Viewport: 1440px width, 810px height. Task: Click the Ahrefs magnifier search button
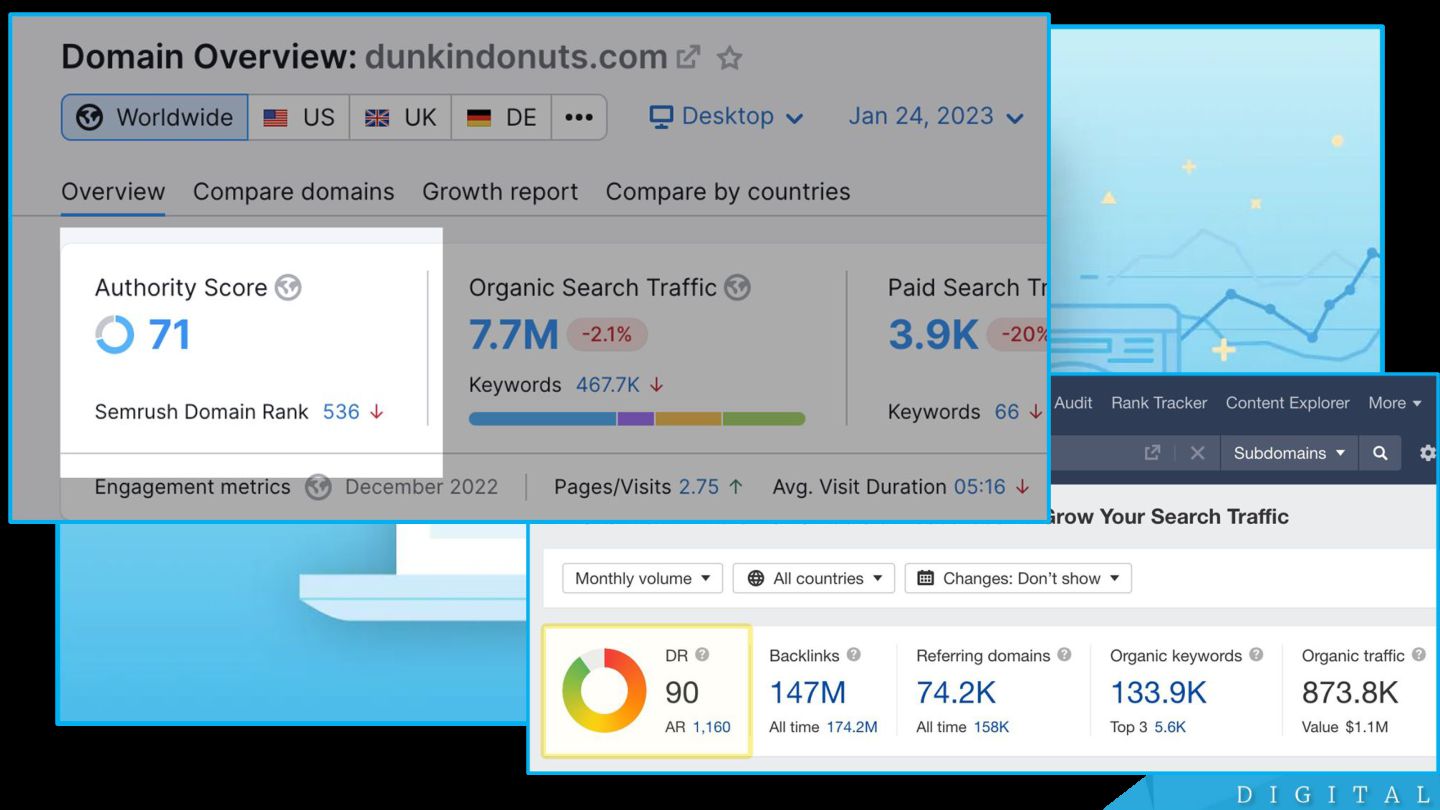point(1380,453)
